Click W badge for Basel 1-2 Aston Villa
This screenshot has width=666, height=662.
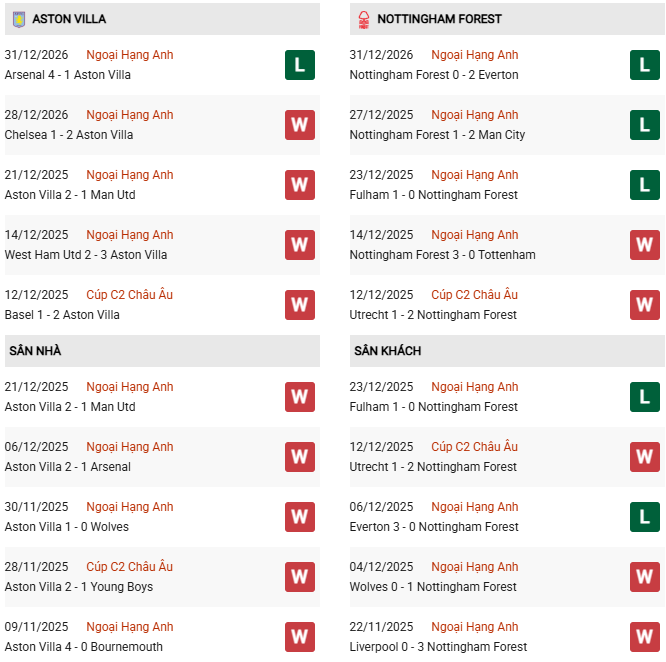coord(300,305)
